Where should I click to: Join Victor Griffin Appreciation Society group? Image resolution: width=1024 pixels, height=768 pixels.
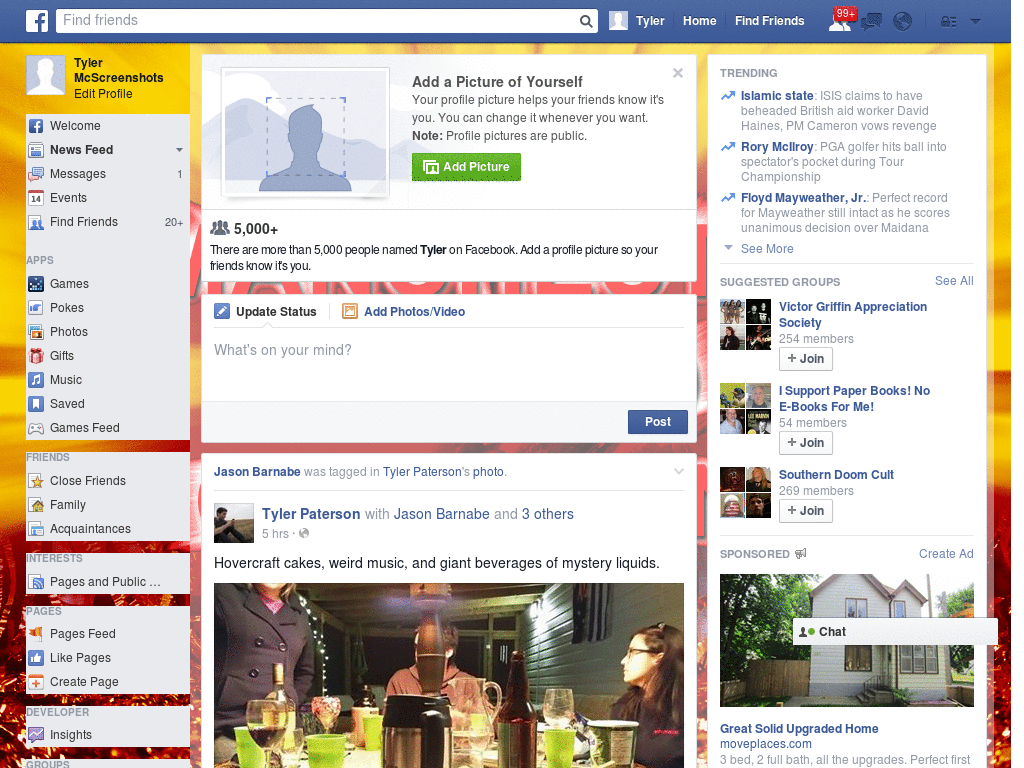(806, 359)
